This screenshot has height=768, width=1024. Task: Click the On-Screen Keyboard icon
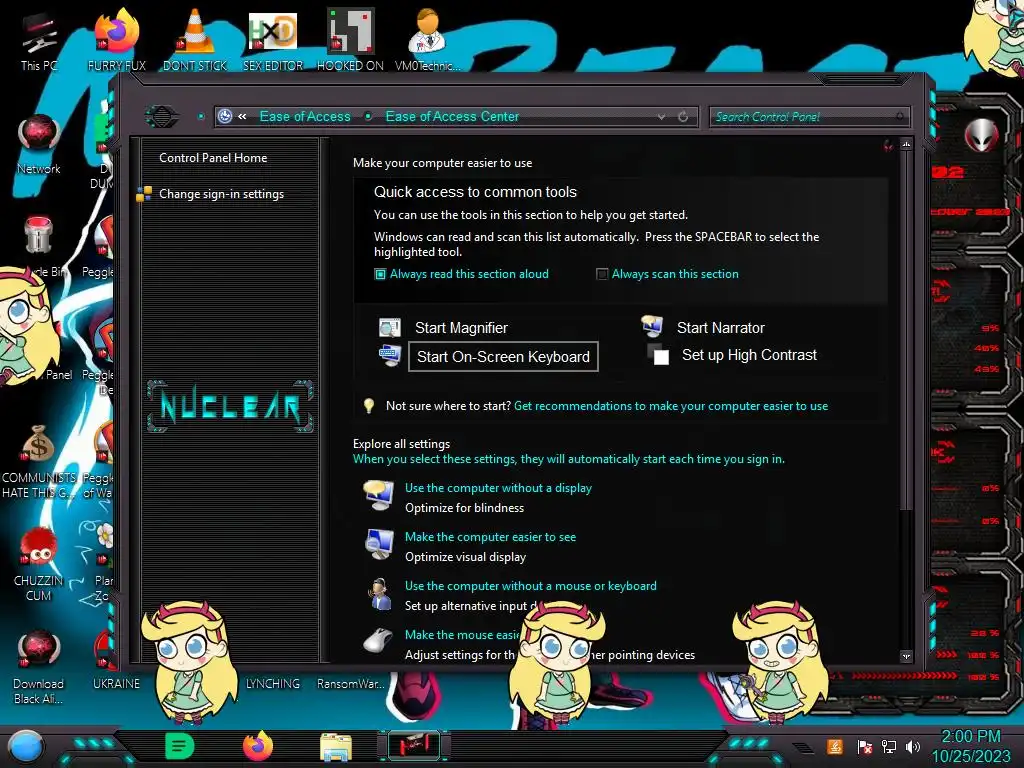click(390, 356)
